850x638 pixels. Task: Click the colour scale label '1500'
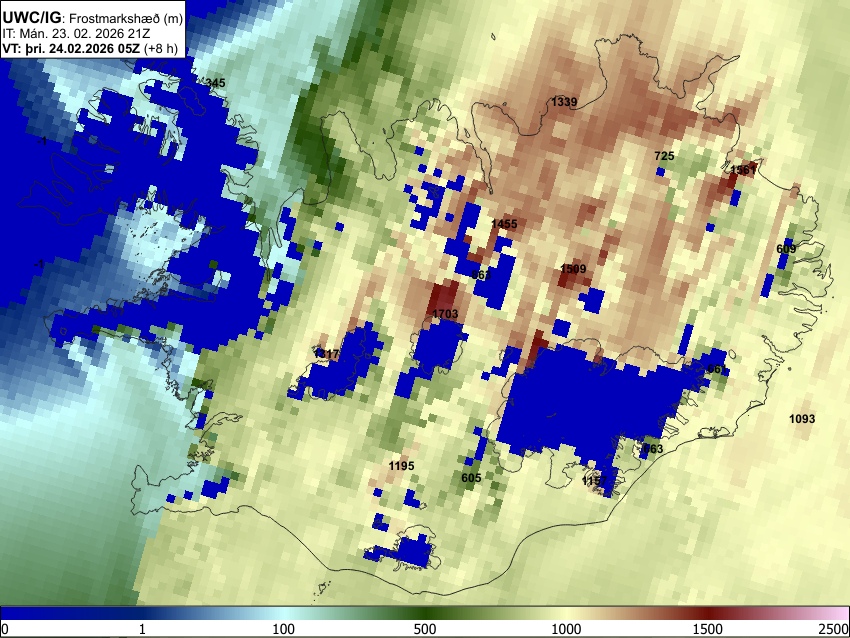[x=708, y=629]
